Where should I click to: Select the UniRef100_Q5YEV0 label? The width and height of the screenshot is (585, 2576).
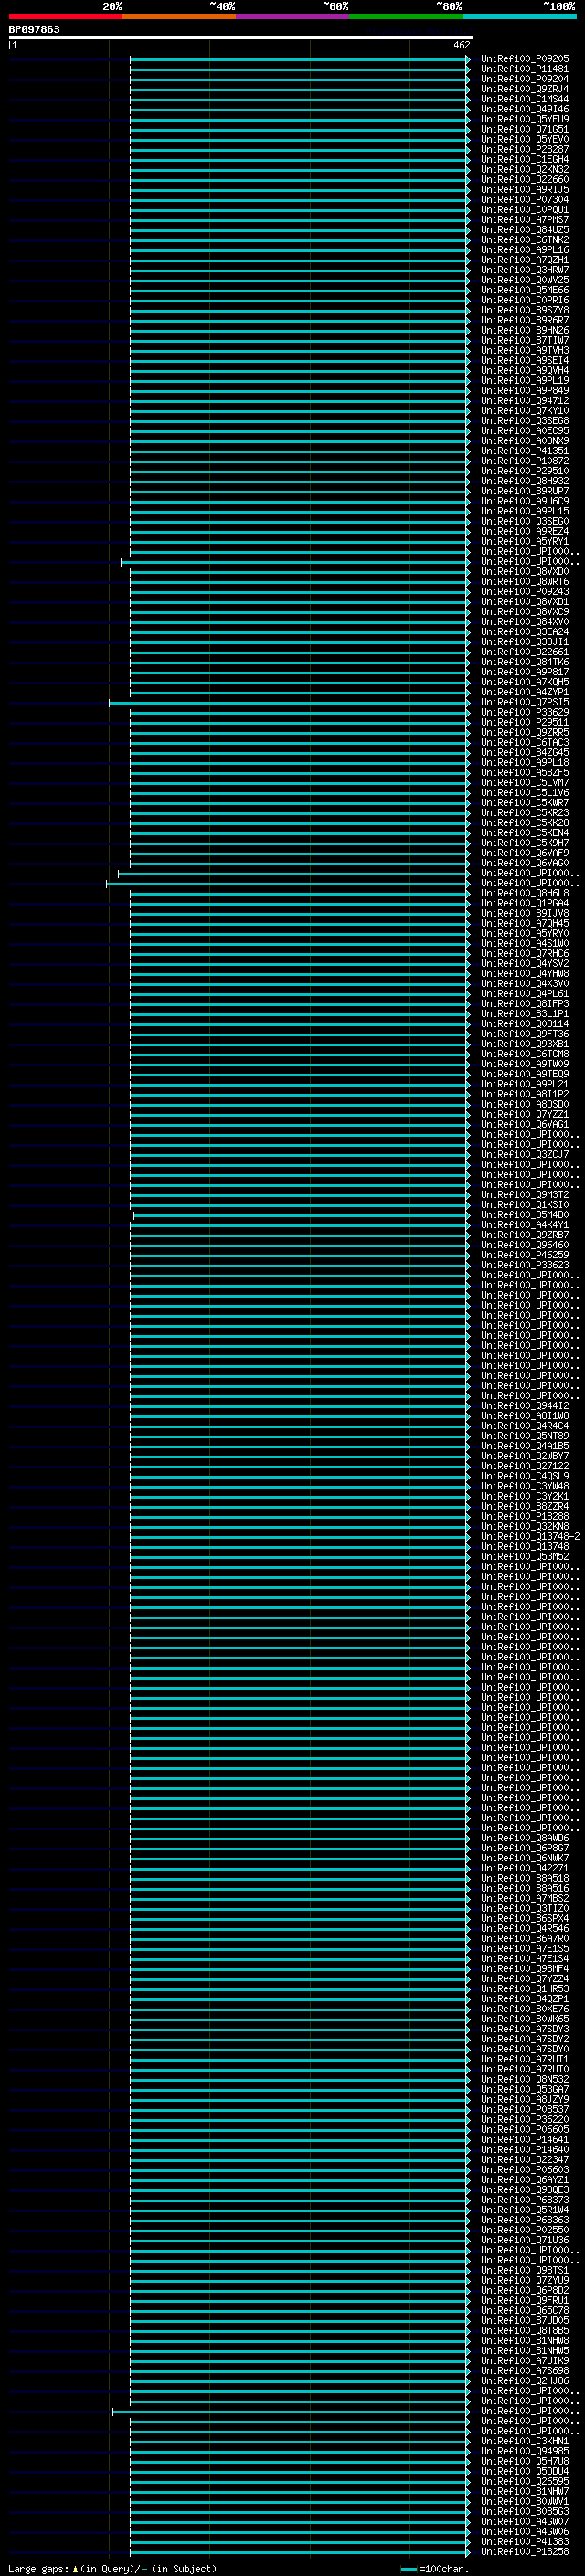(x=525, y=139)
